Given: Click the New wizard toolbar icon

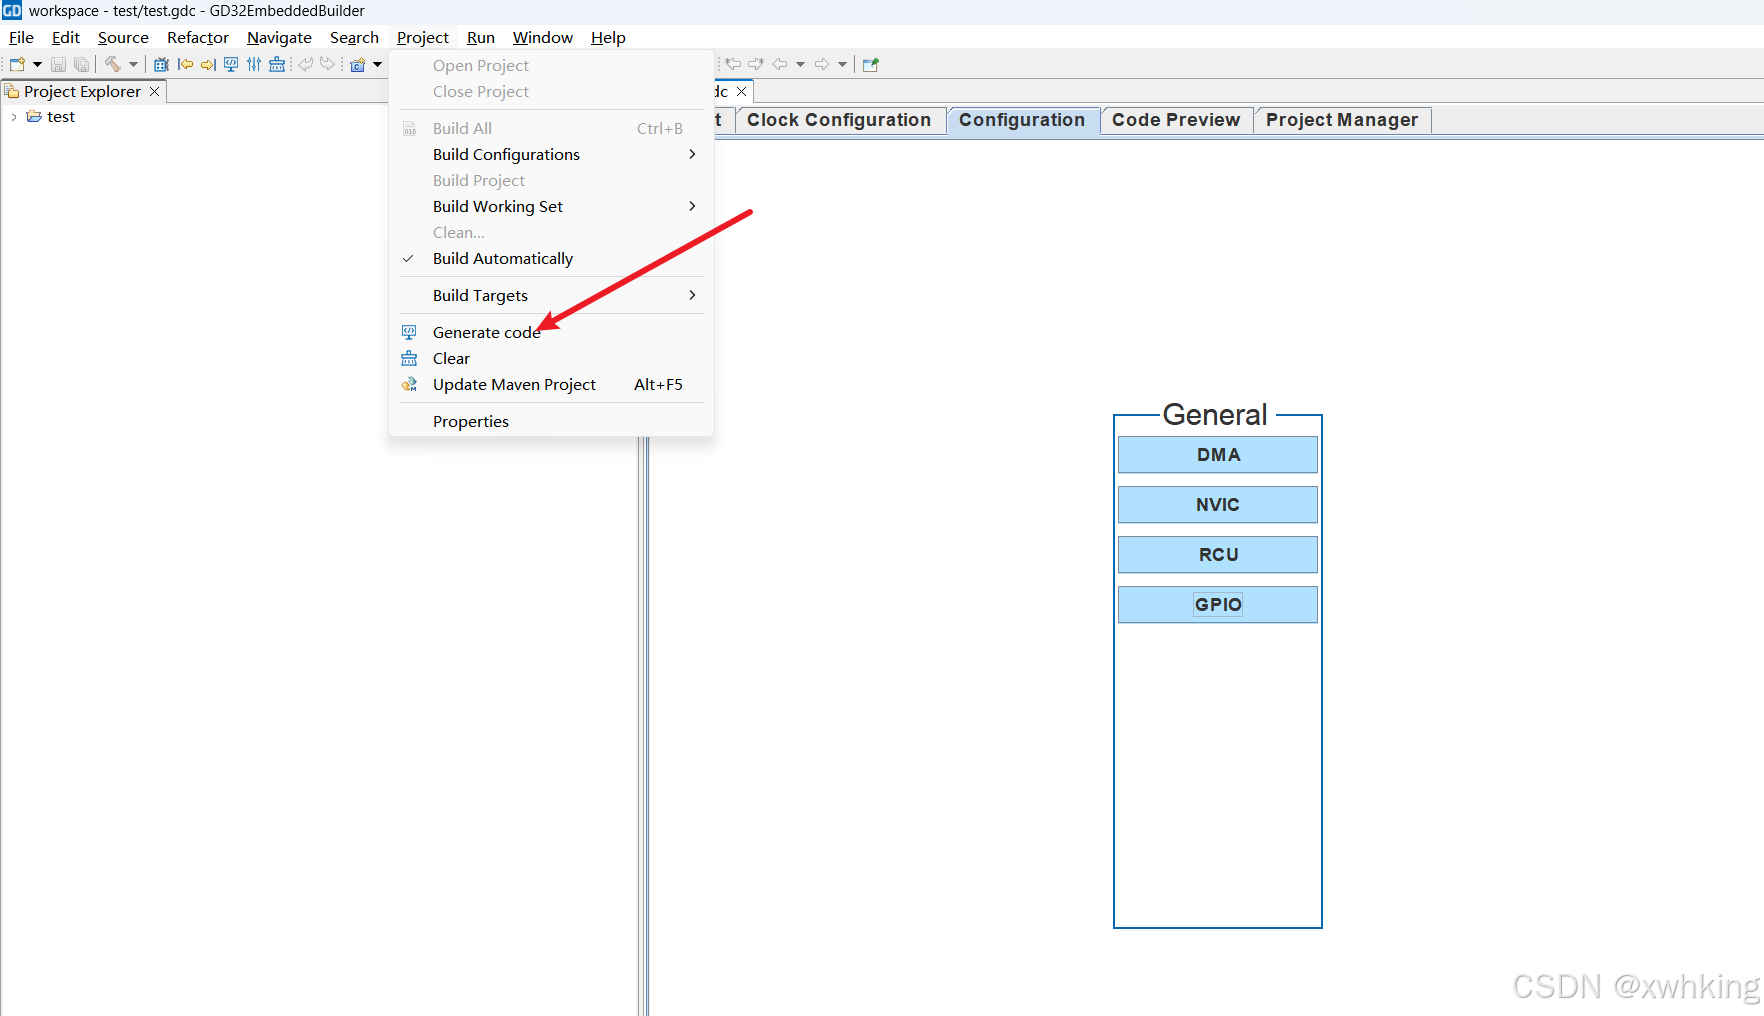Looking at the screenshot, I should [17, 64].
